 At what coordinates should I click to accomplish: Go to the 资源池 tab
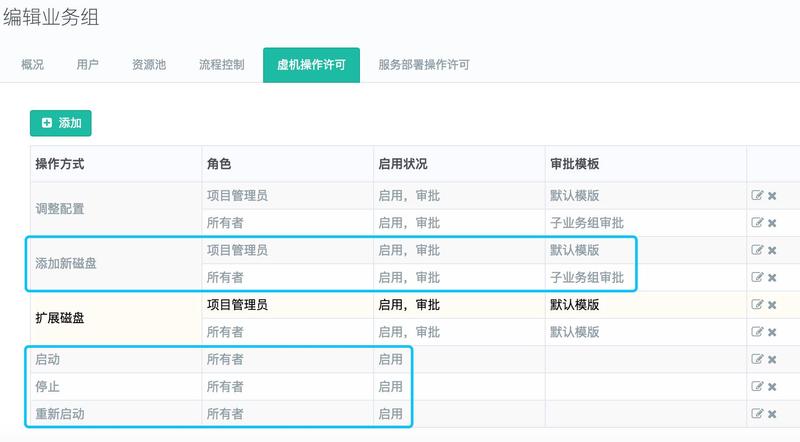coord(149,65)
